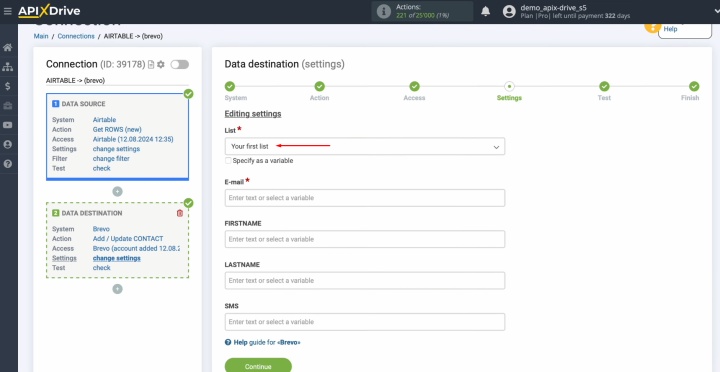Click the connection name AIRTABLE -> (brevo) field

coord(117,81)
